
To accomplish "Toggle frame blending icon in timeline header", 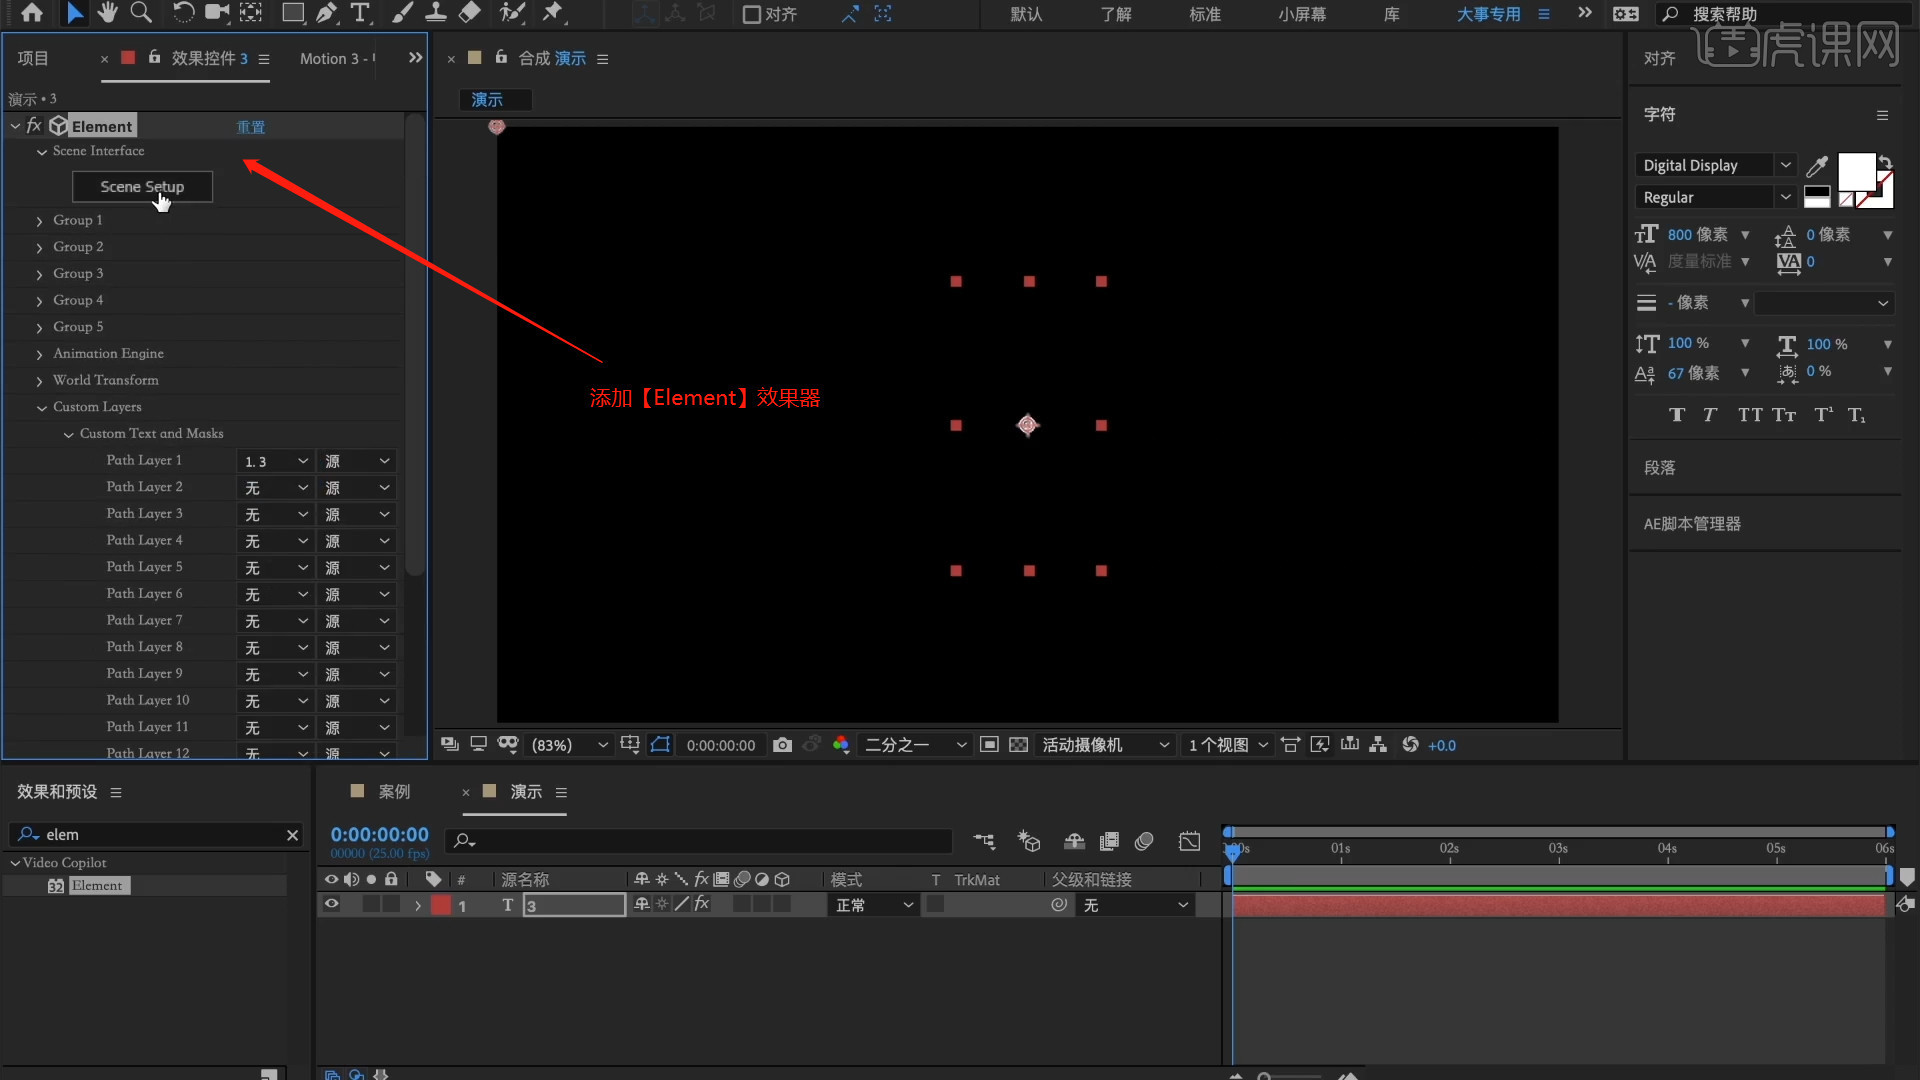I will 1109,842.
